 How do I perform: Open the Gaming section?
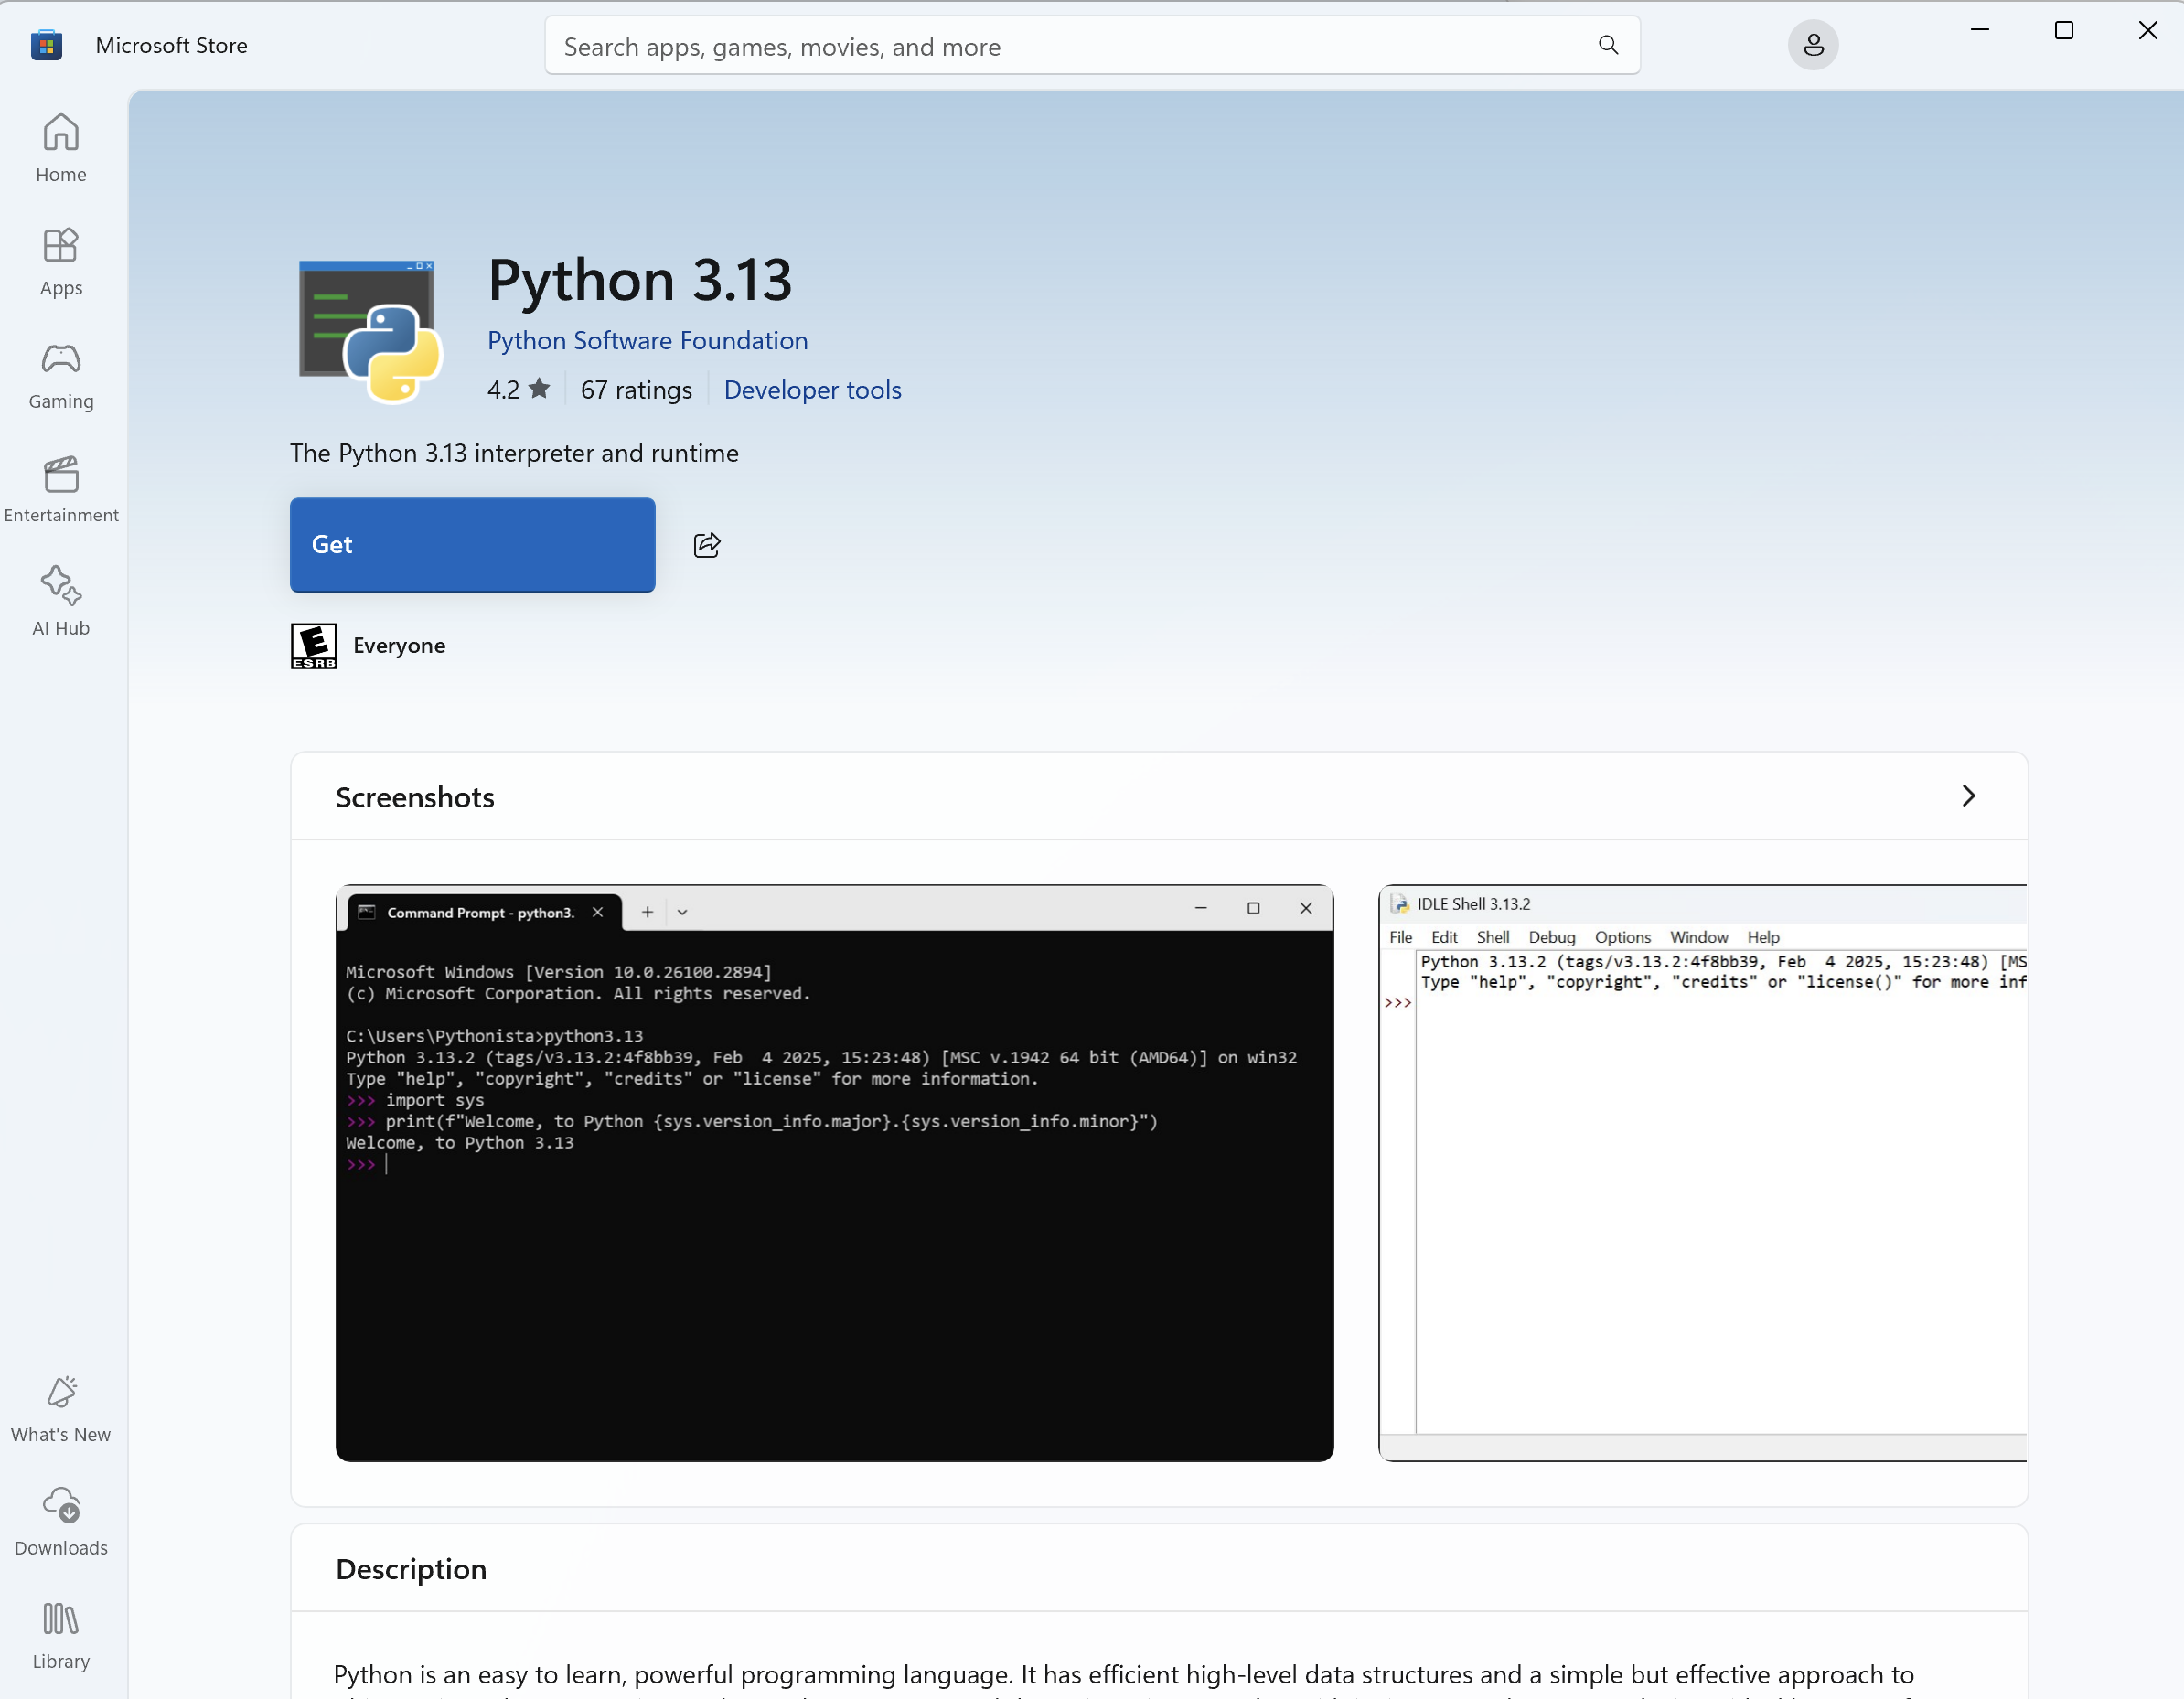click(60, 376)
